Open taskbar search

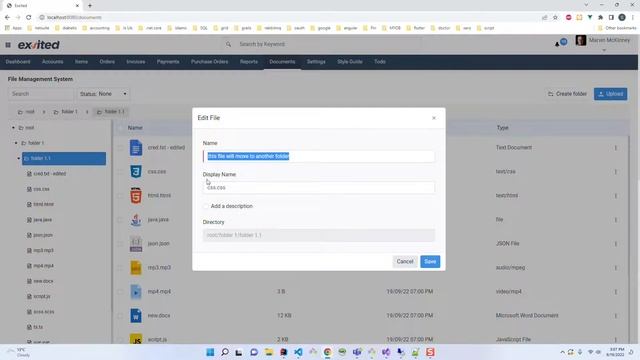click(x=224, y=352)
